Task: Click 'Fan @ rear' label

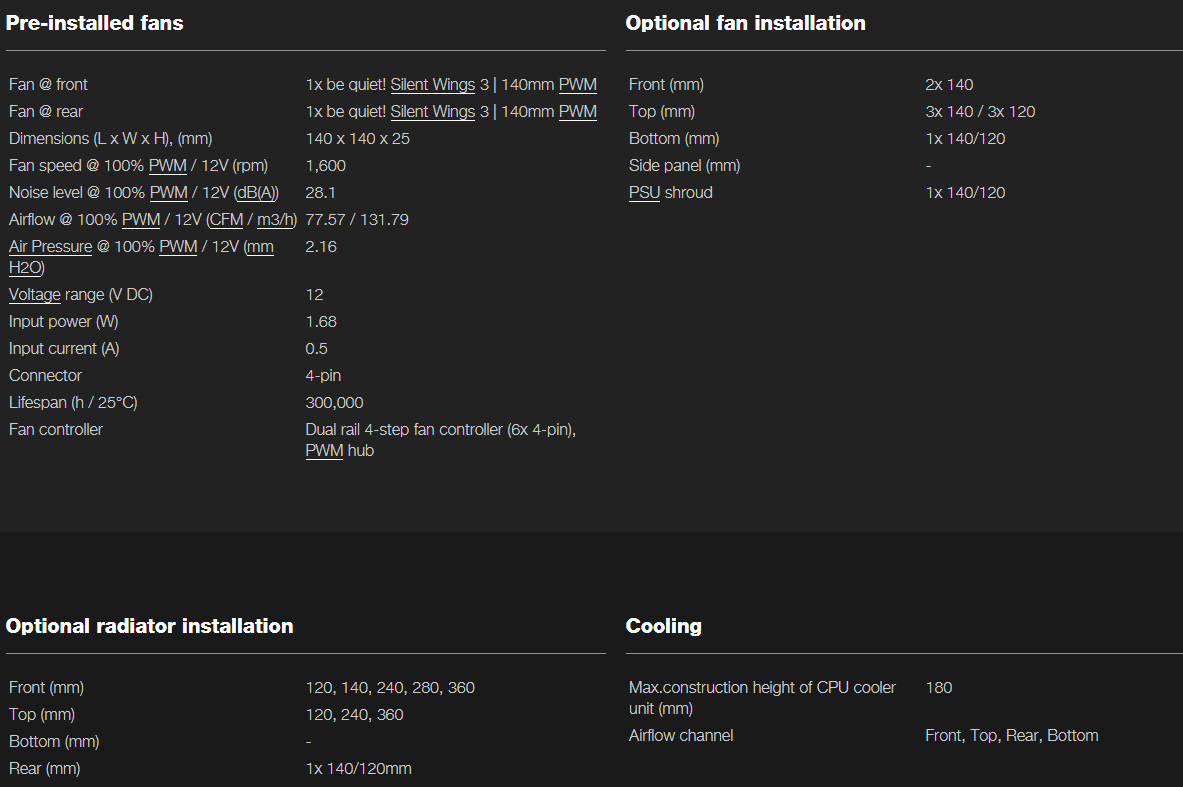Action: [46, 112]
